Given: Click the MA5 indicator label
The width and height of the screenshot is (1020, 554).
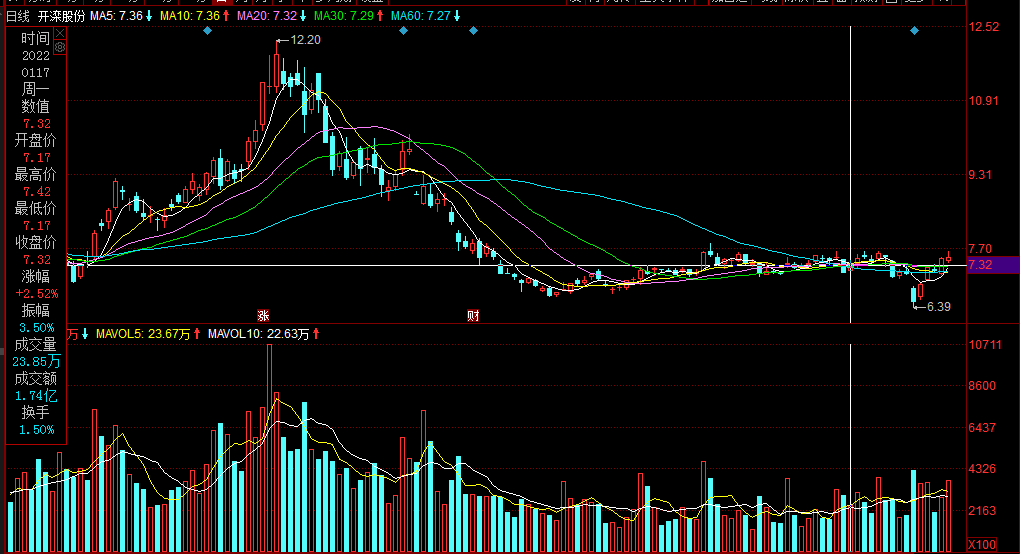Looking at the screenshot, I should tap(120, 16).
